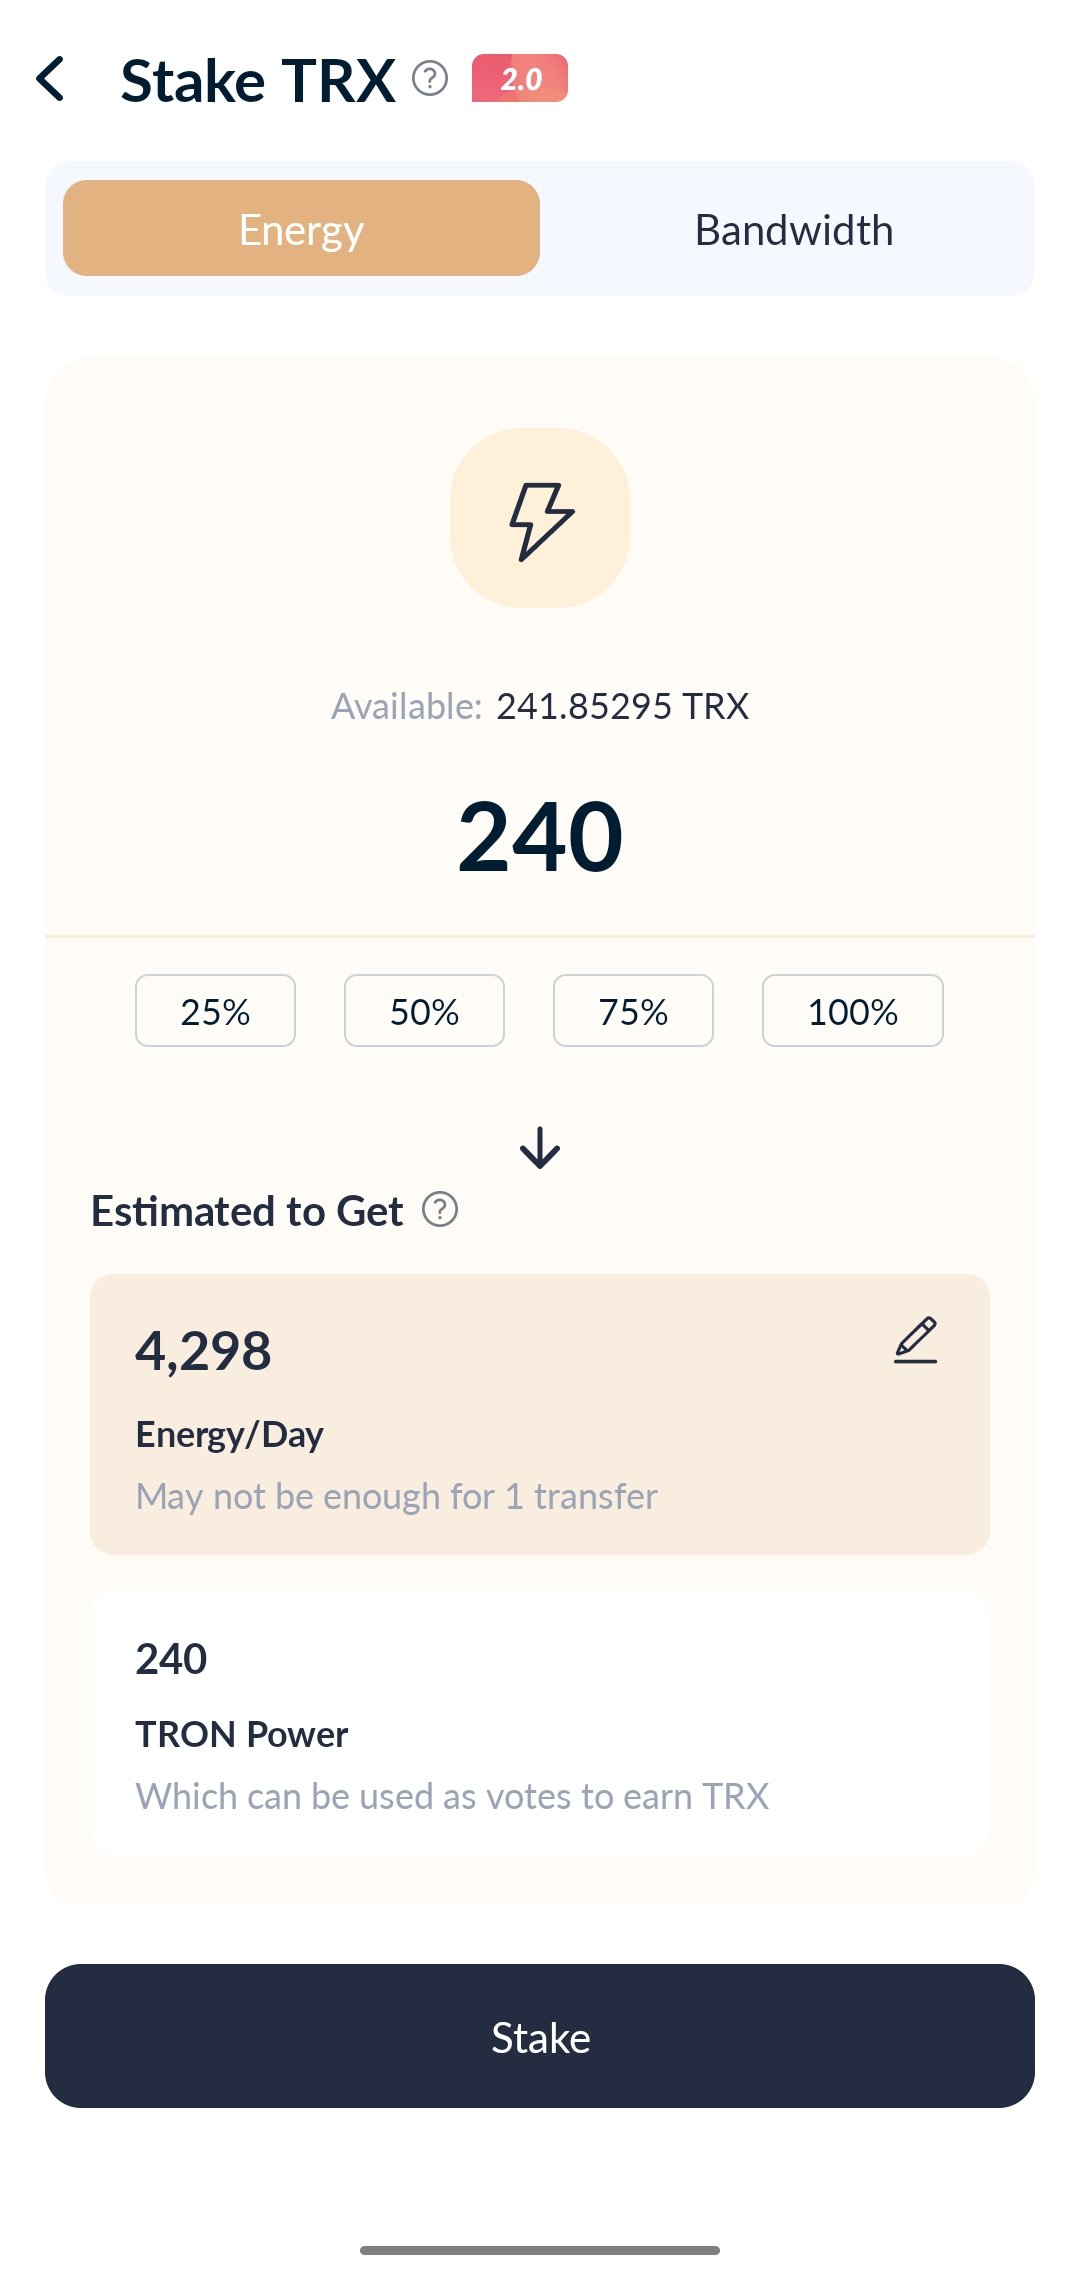Open the Estimated to Get help icon
Viewport: 1080px width, 2275px height.
click(x=440, y=1210)
